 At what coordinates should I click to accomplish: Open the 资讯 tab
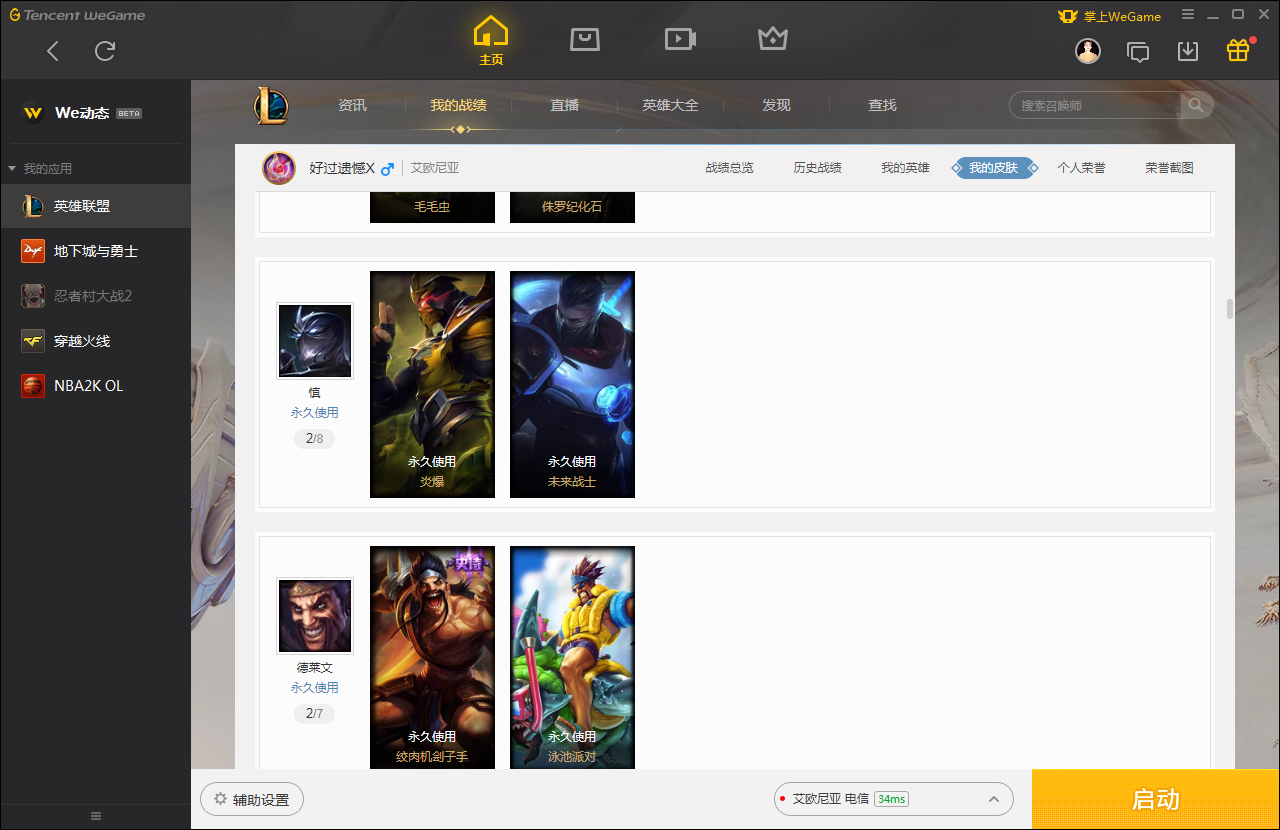pyautogui.click(x=352, y=105)
